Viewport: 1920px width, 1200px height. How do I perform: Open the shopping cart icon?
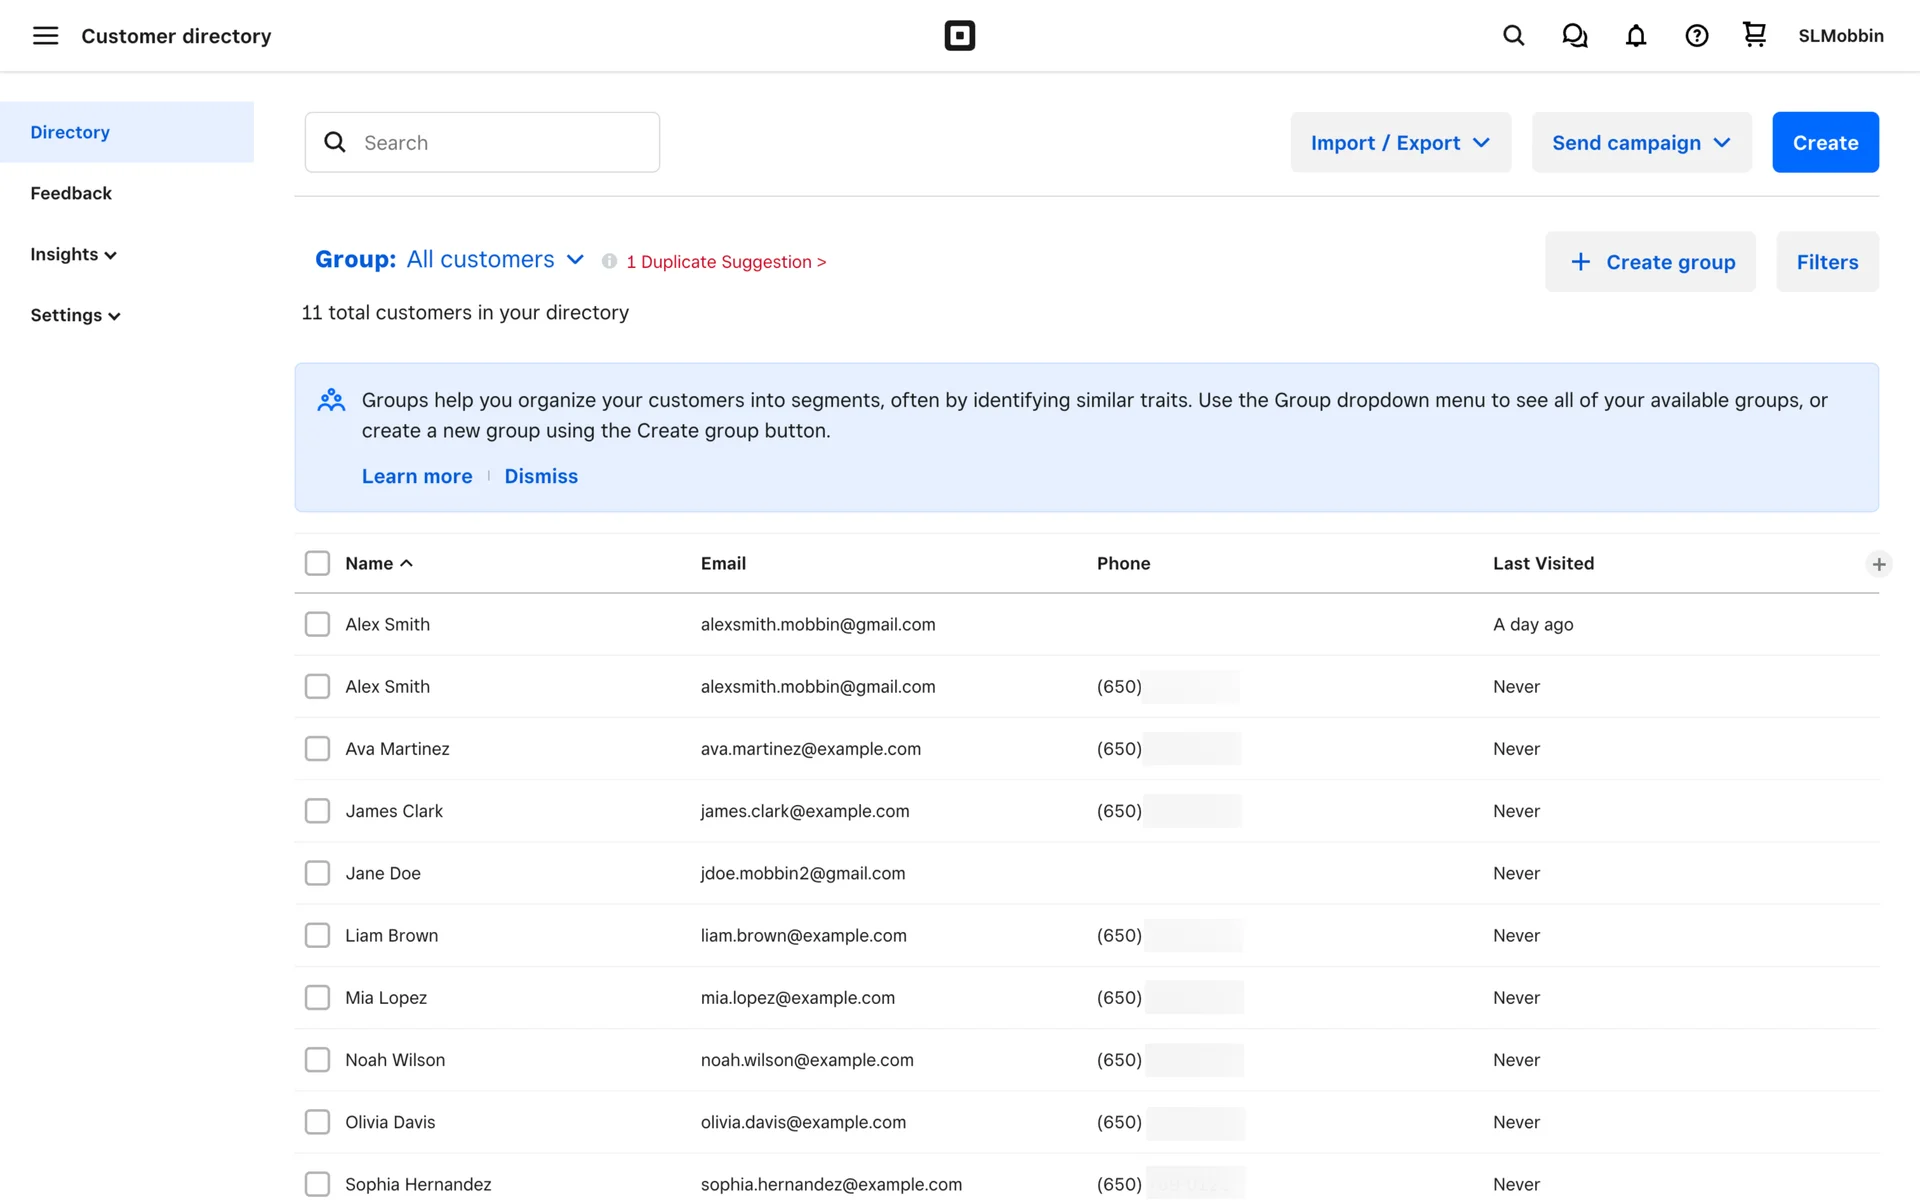click(x=1754, y=35)
